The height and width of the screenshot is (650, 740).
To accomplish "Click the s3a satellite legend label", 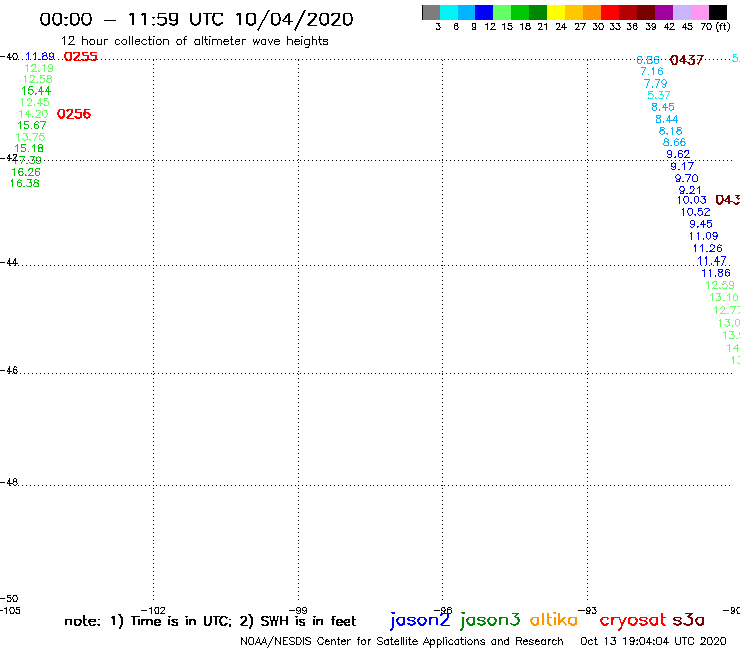I will (688, 620).
